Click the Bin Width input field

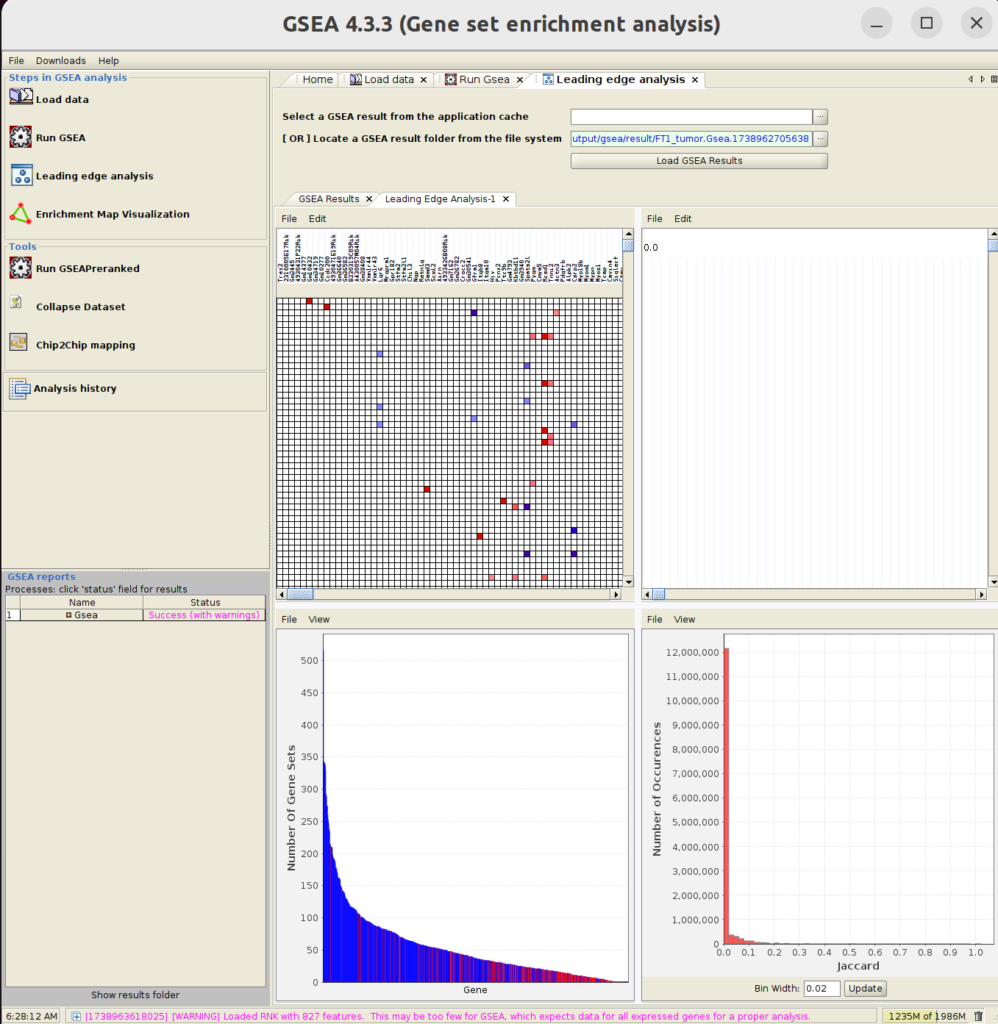(822, 988)
